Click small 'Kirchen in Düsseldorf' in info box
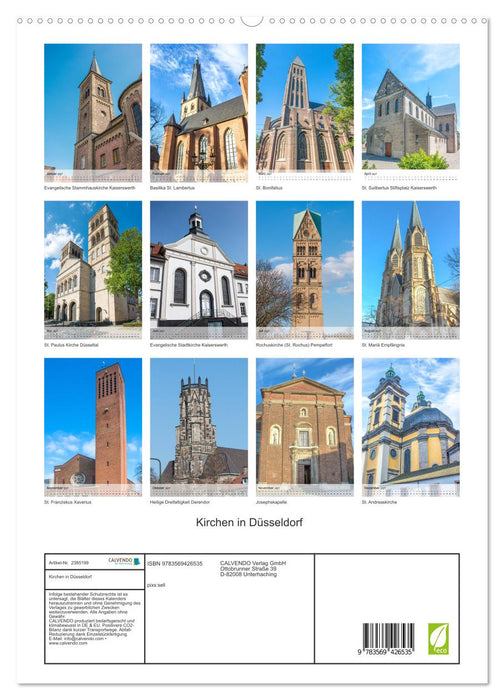This screenshot has height=700, width=504. click(x=70, y=577)
